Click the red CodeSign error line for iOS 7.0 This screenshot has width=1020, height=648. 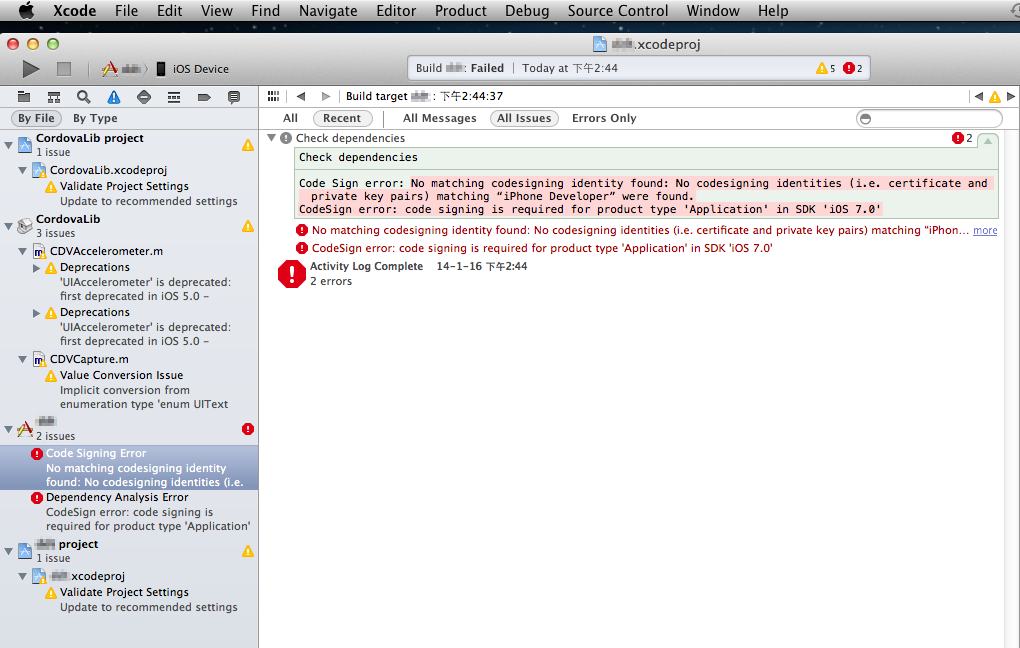pos(542,248)
